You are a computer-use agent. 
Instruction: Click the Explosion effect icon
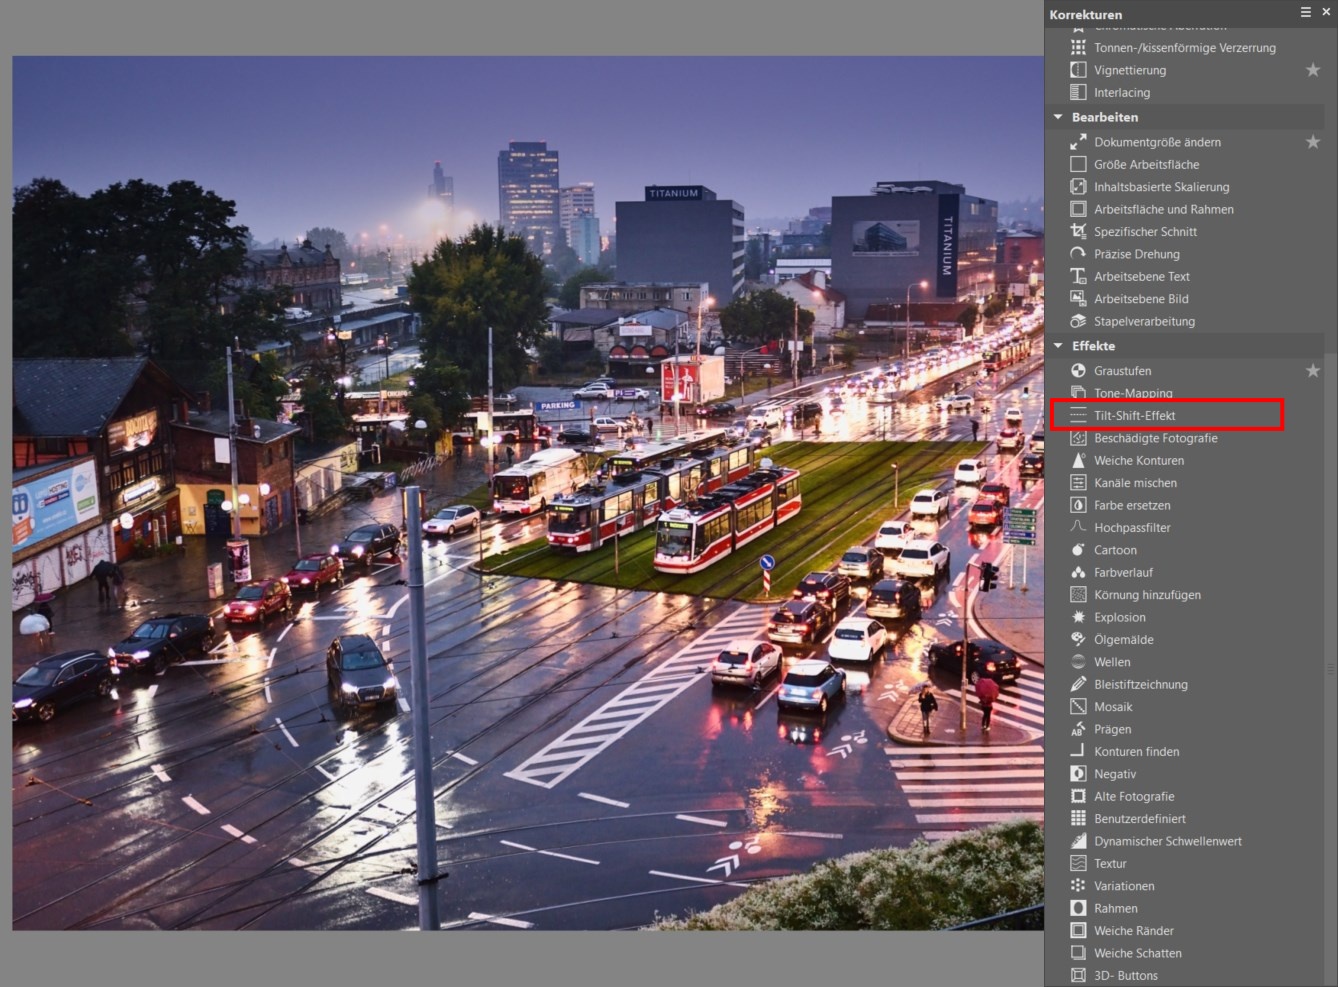[x=1078, y=617]
